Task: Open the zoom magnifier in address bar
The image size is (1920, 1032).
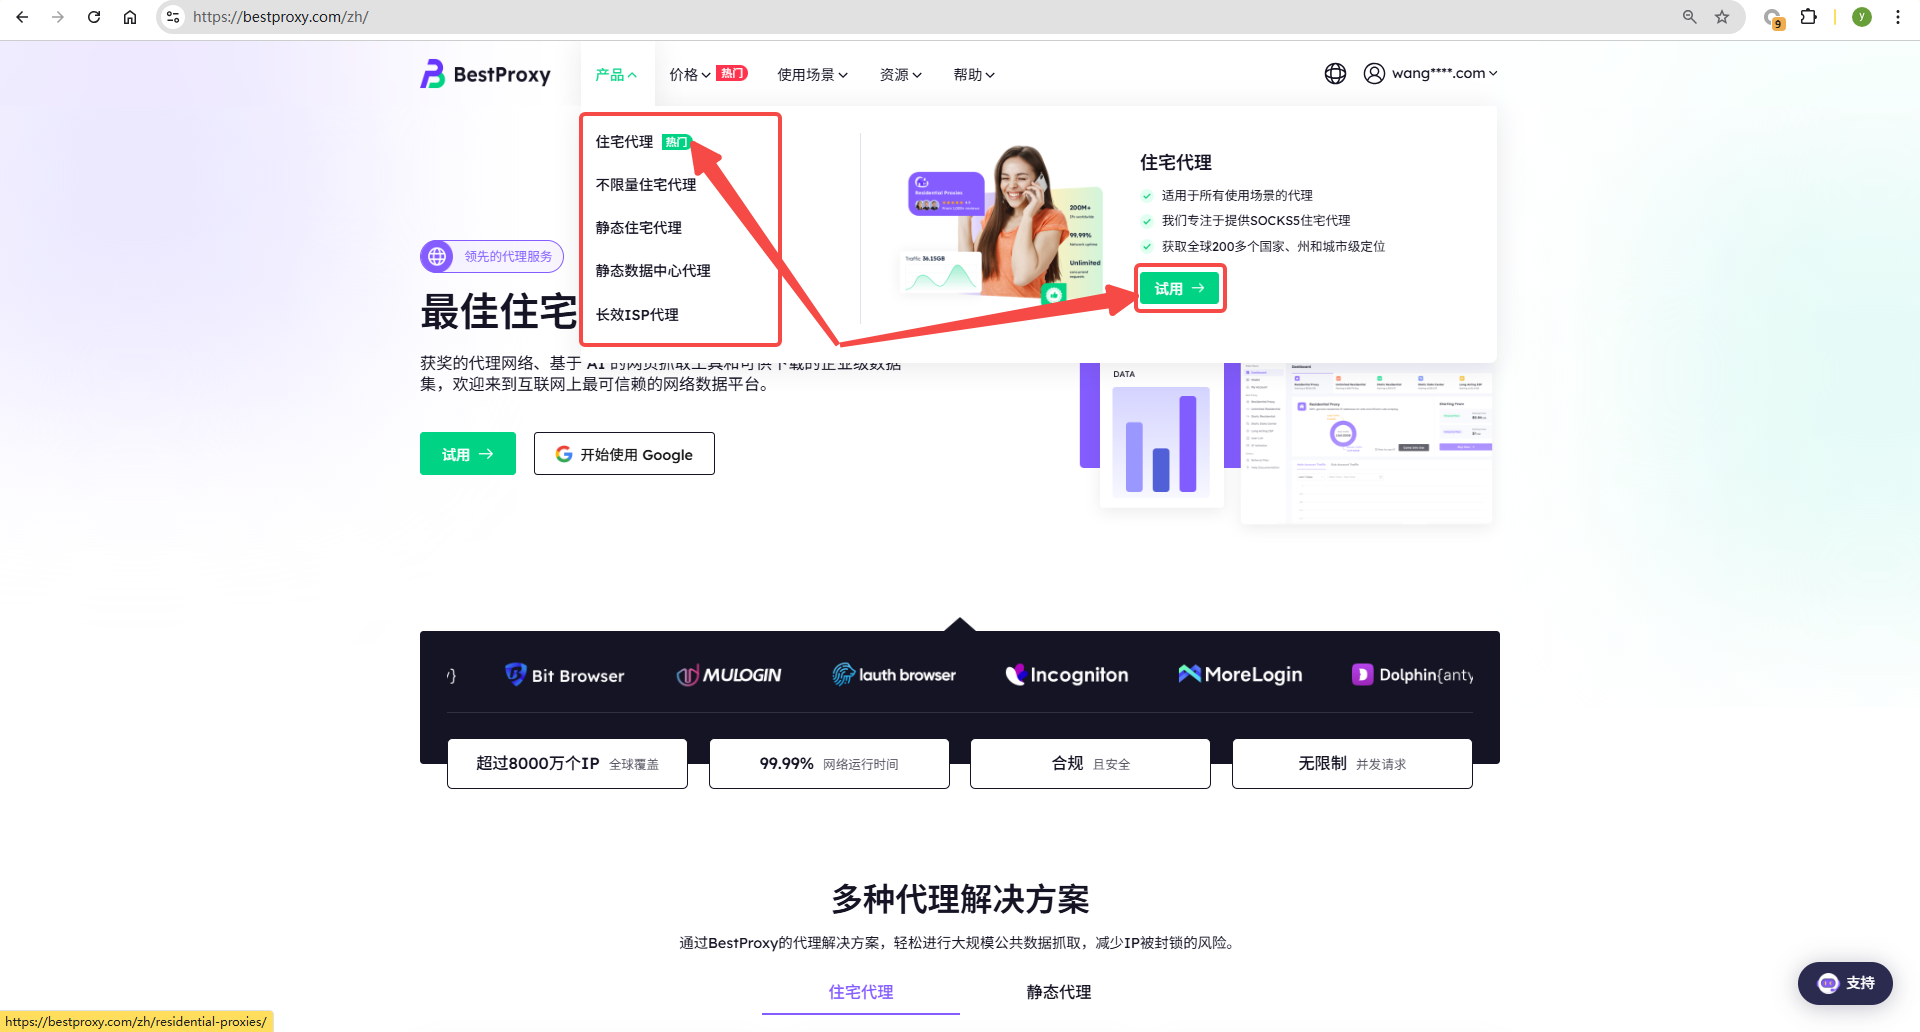Action: tap(1690, 17)
